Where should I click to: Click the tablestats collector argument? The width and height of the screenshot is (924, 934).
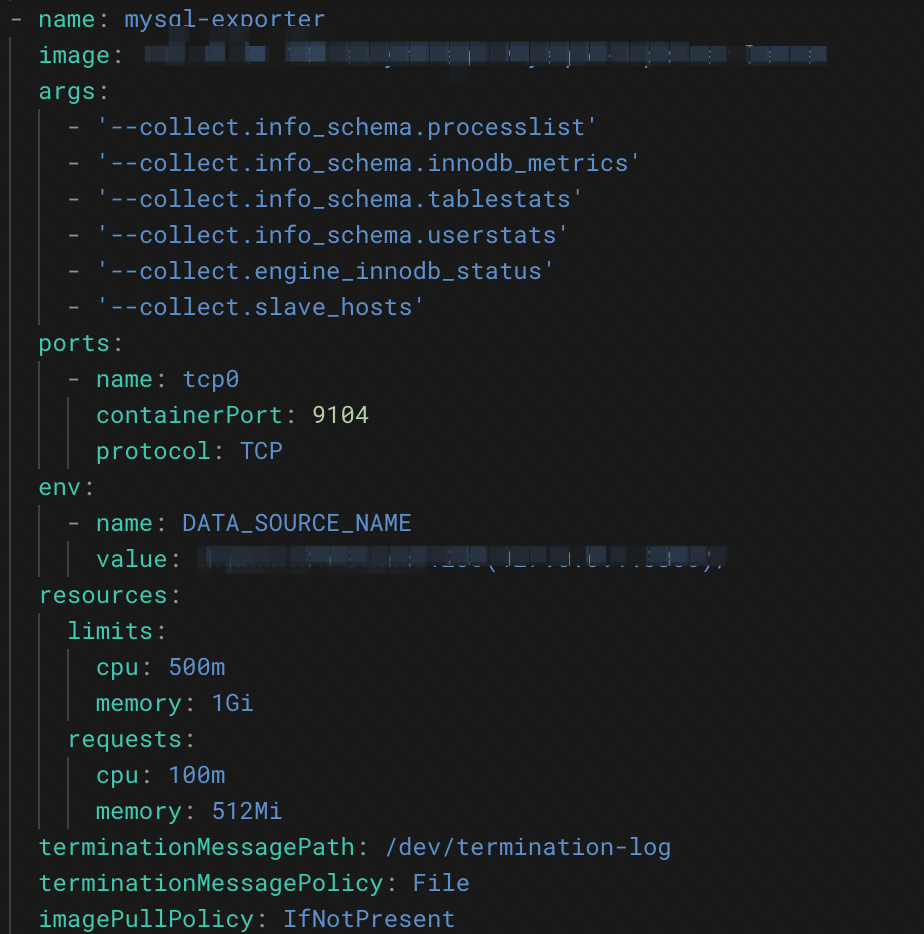340,199
